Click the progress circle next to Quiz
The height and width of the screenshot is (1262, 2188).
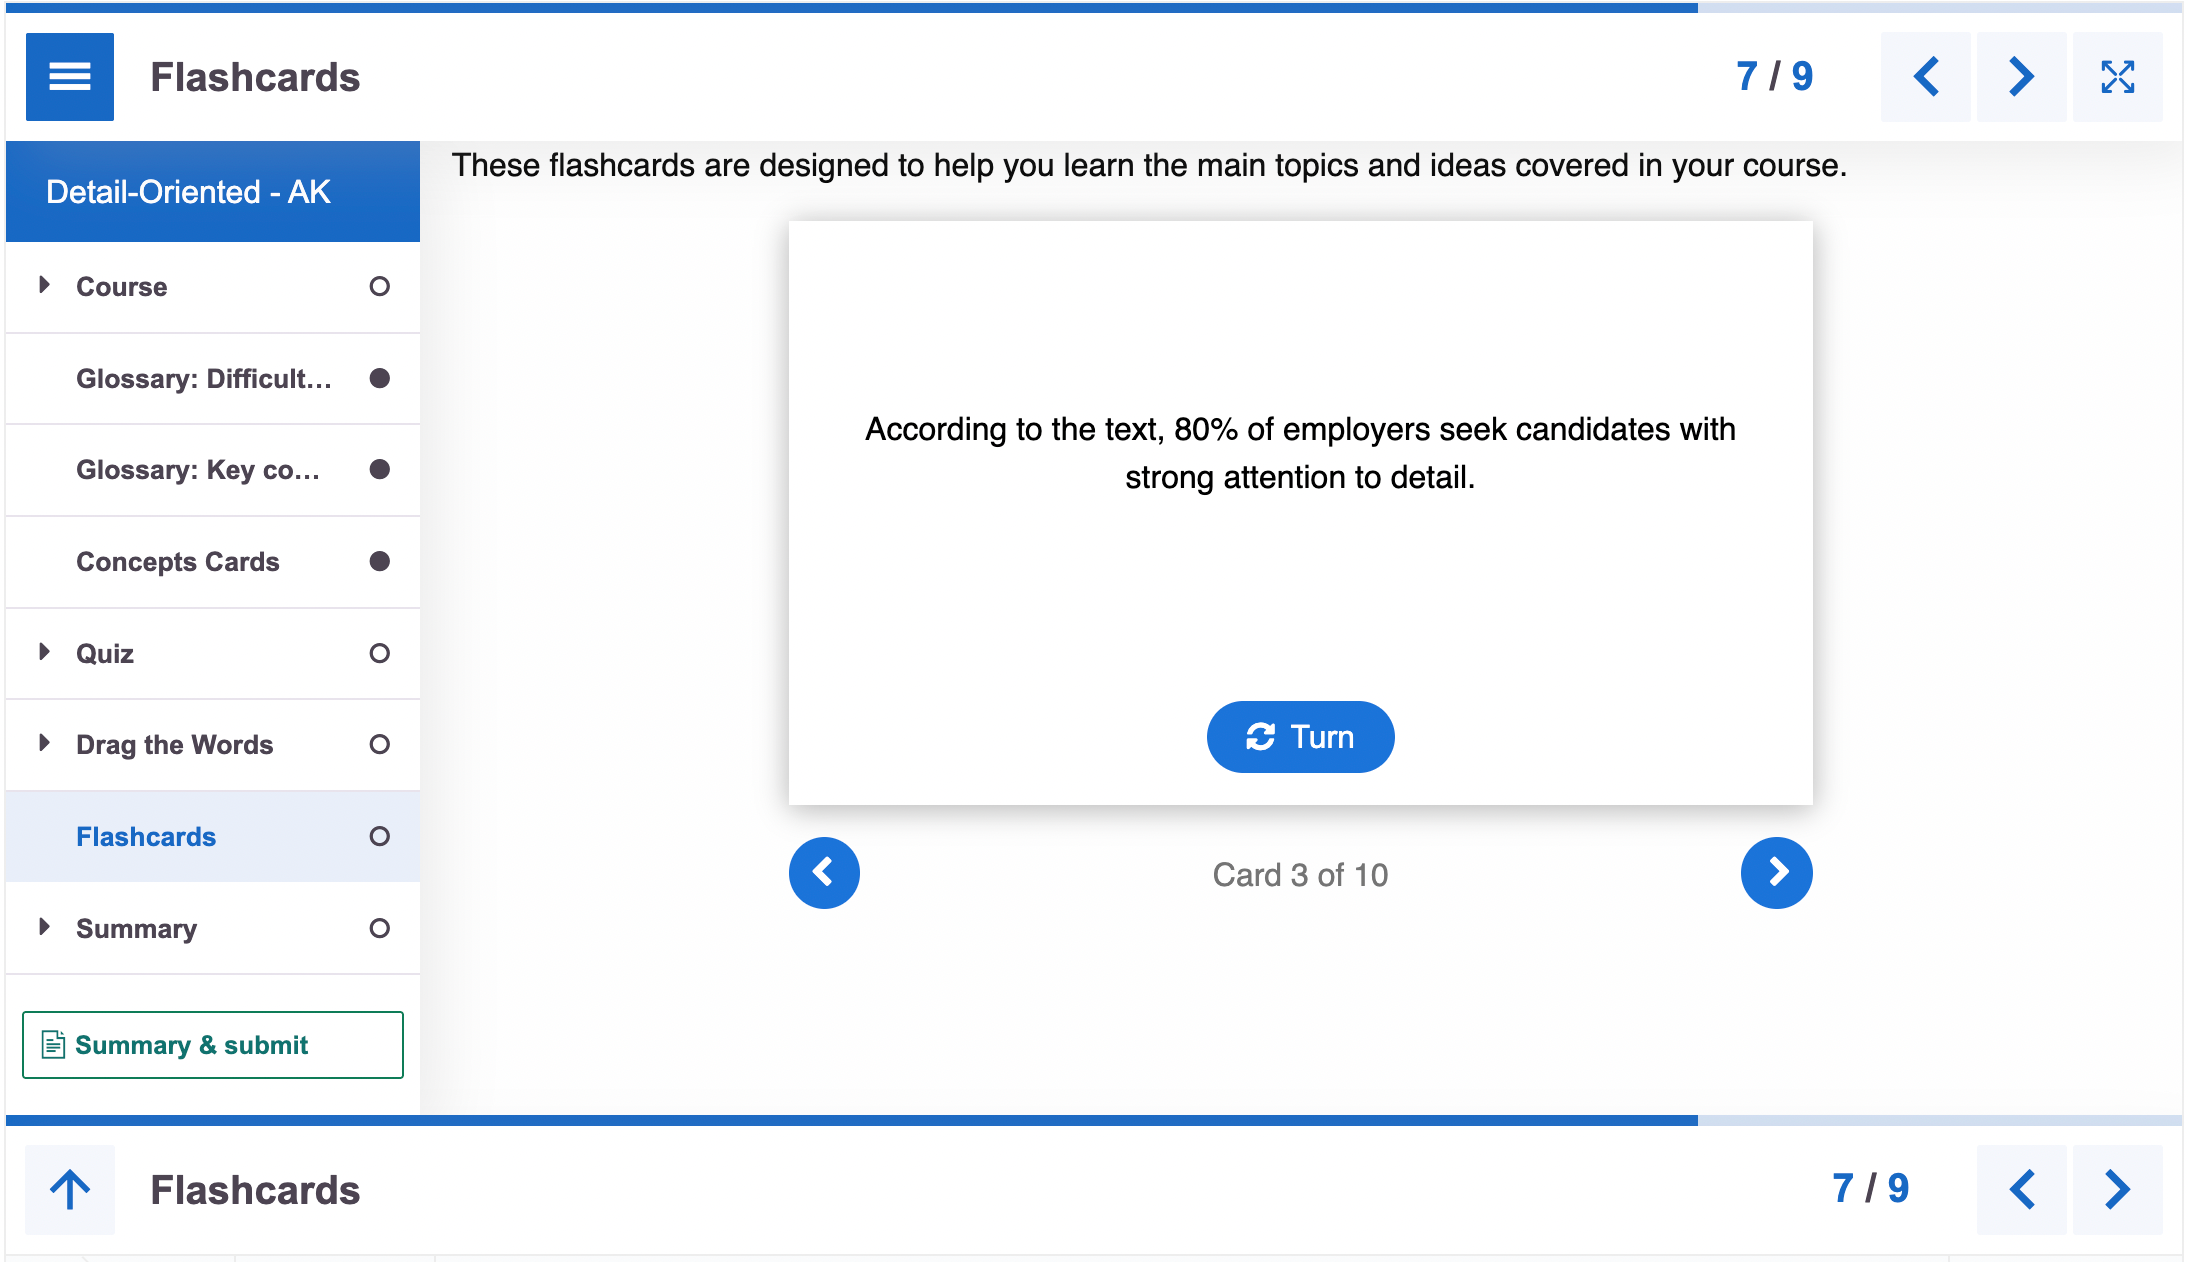click(379, 653)
